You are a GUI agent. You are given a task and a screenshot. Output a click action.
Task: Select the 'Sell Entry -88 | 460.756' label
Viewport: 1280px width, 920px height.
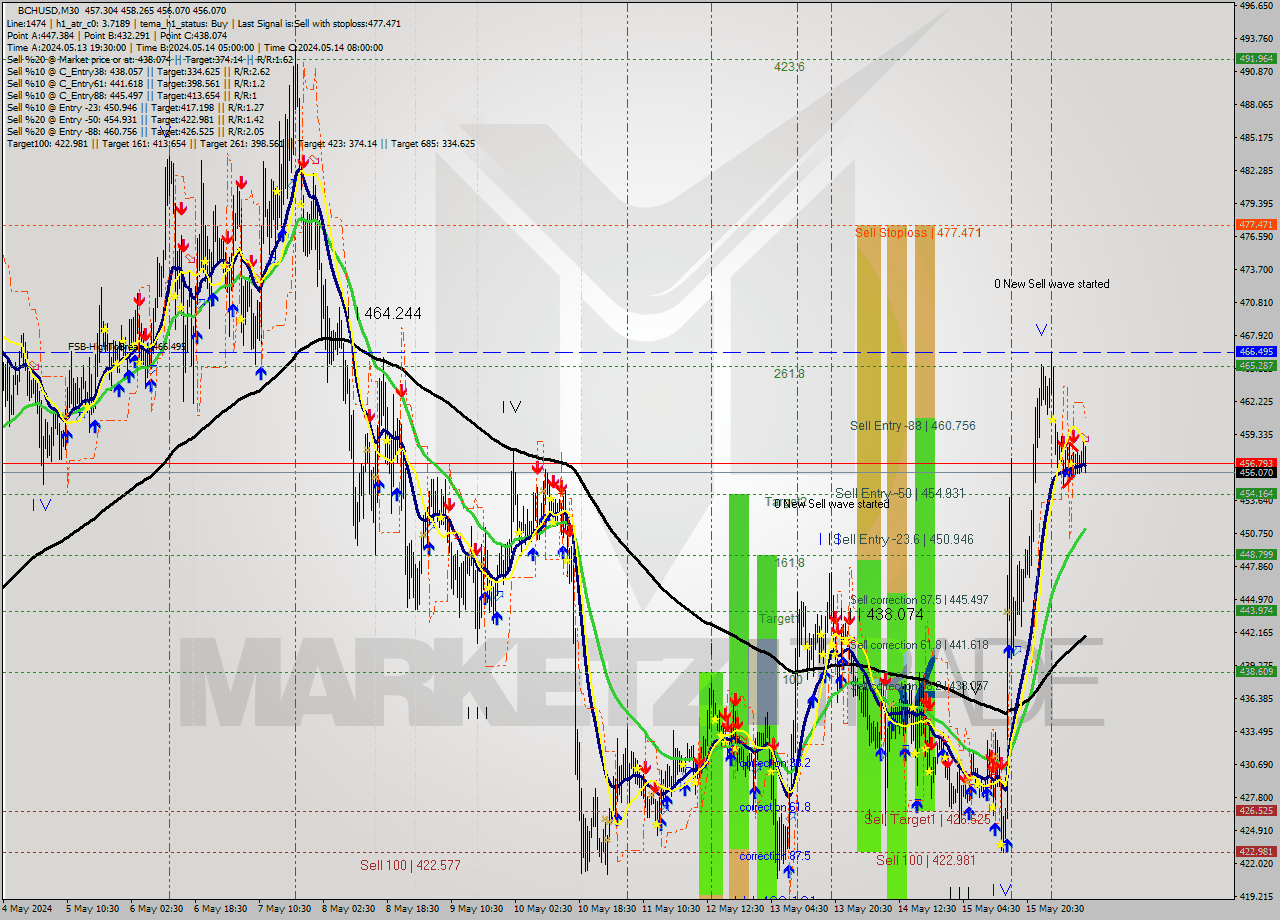[x=913, y=425]
